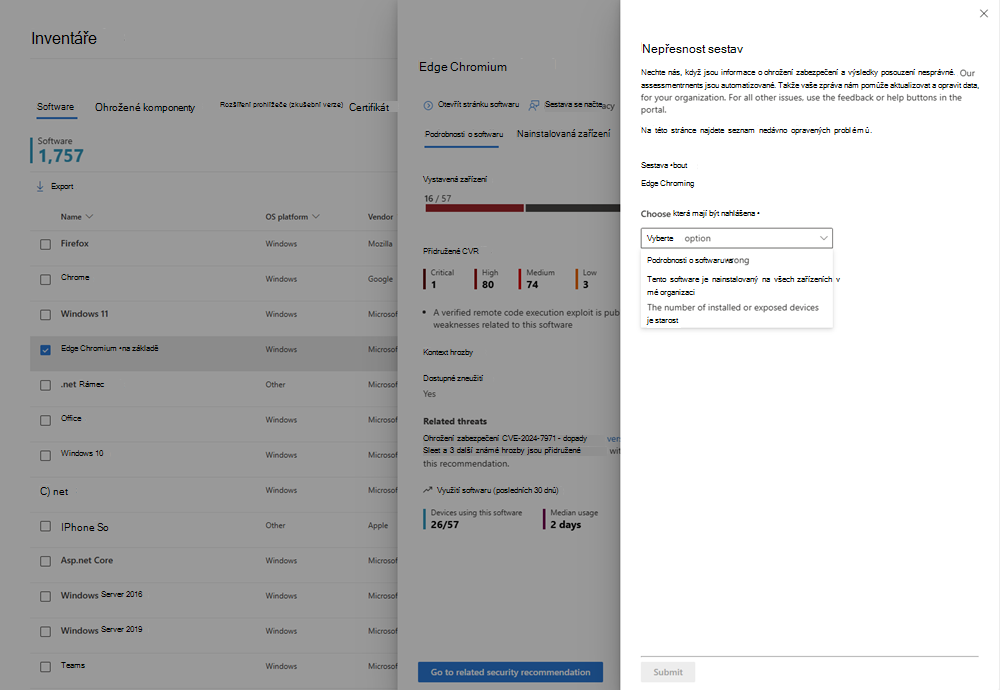Tick the Asp.net Core row checkbox
This screenshot has width=1000, height=690.
click(x=45, y=561)
